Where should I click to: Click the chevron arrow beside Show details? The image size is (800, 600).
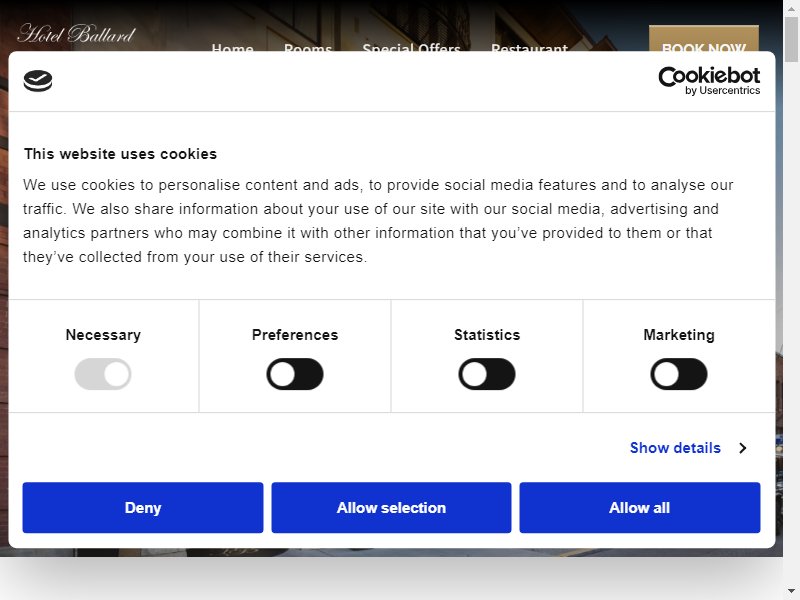click(743, 448)
